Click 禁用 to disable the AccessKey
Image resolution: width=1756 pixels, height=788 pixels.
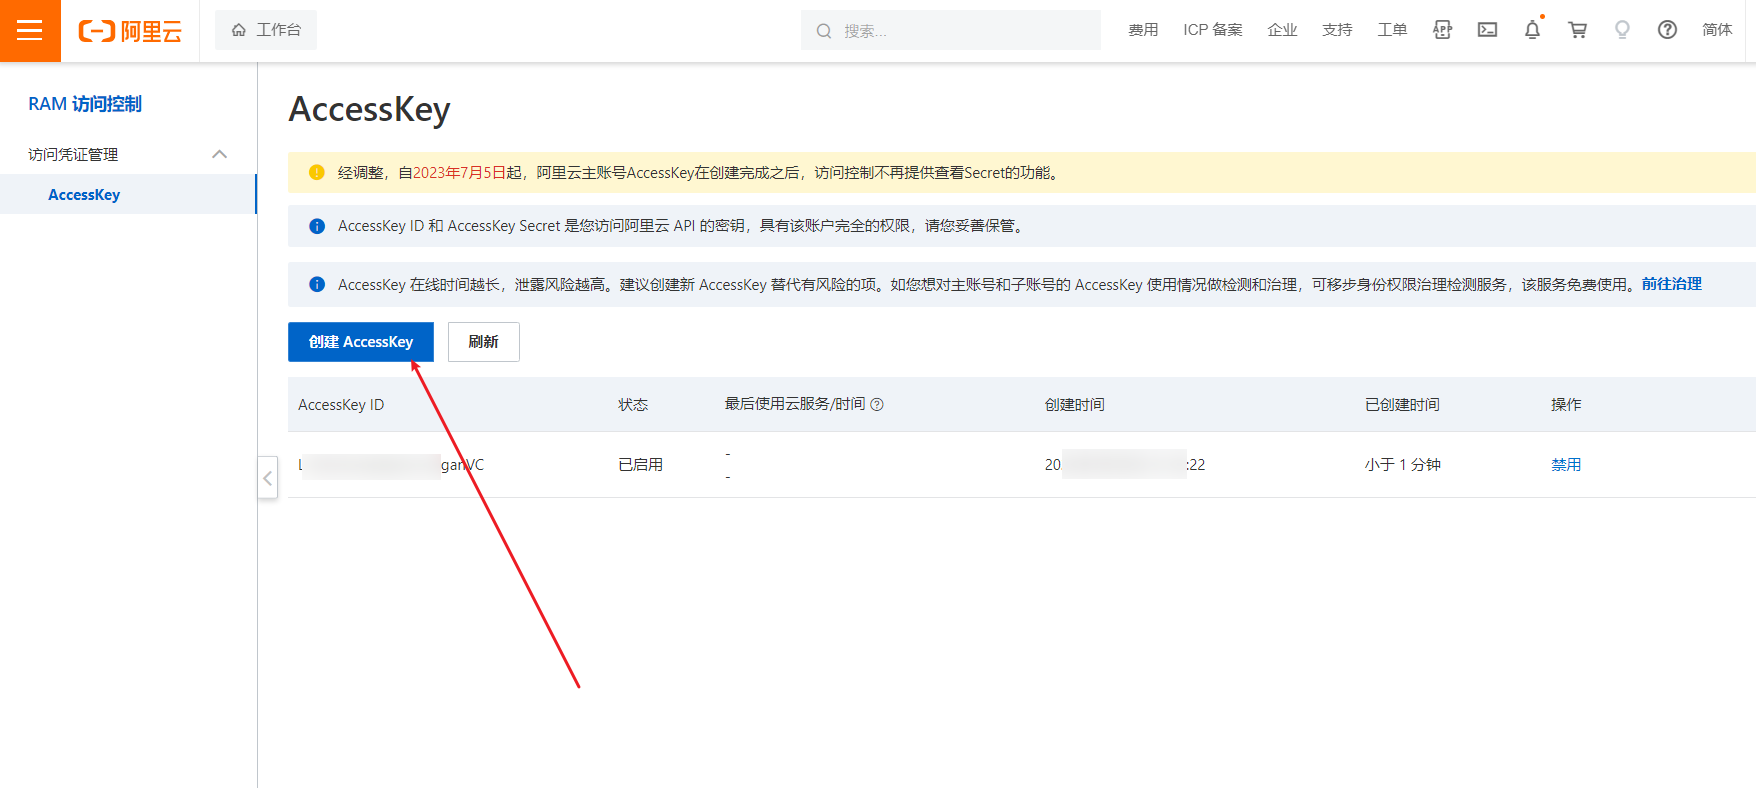[x=1566, y=465]
